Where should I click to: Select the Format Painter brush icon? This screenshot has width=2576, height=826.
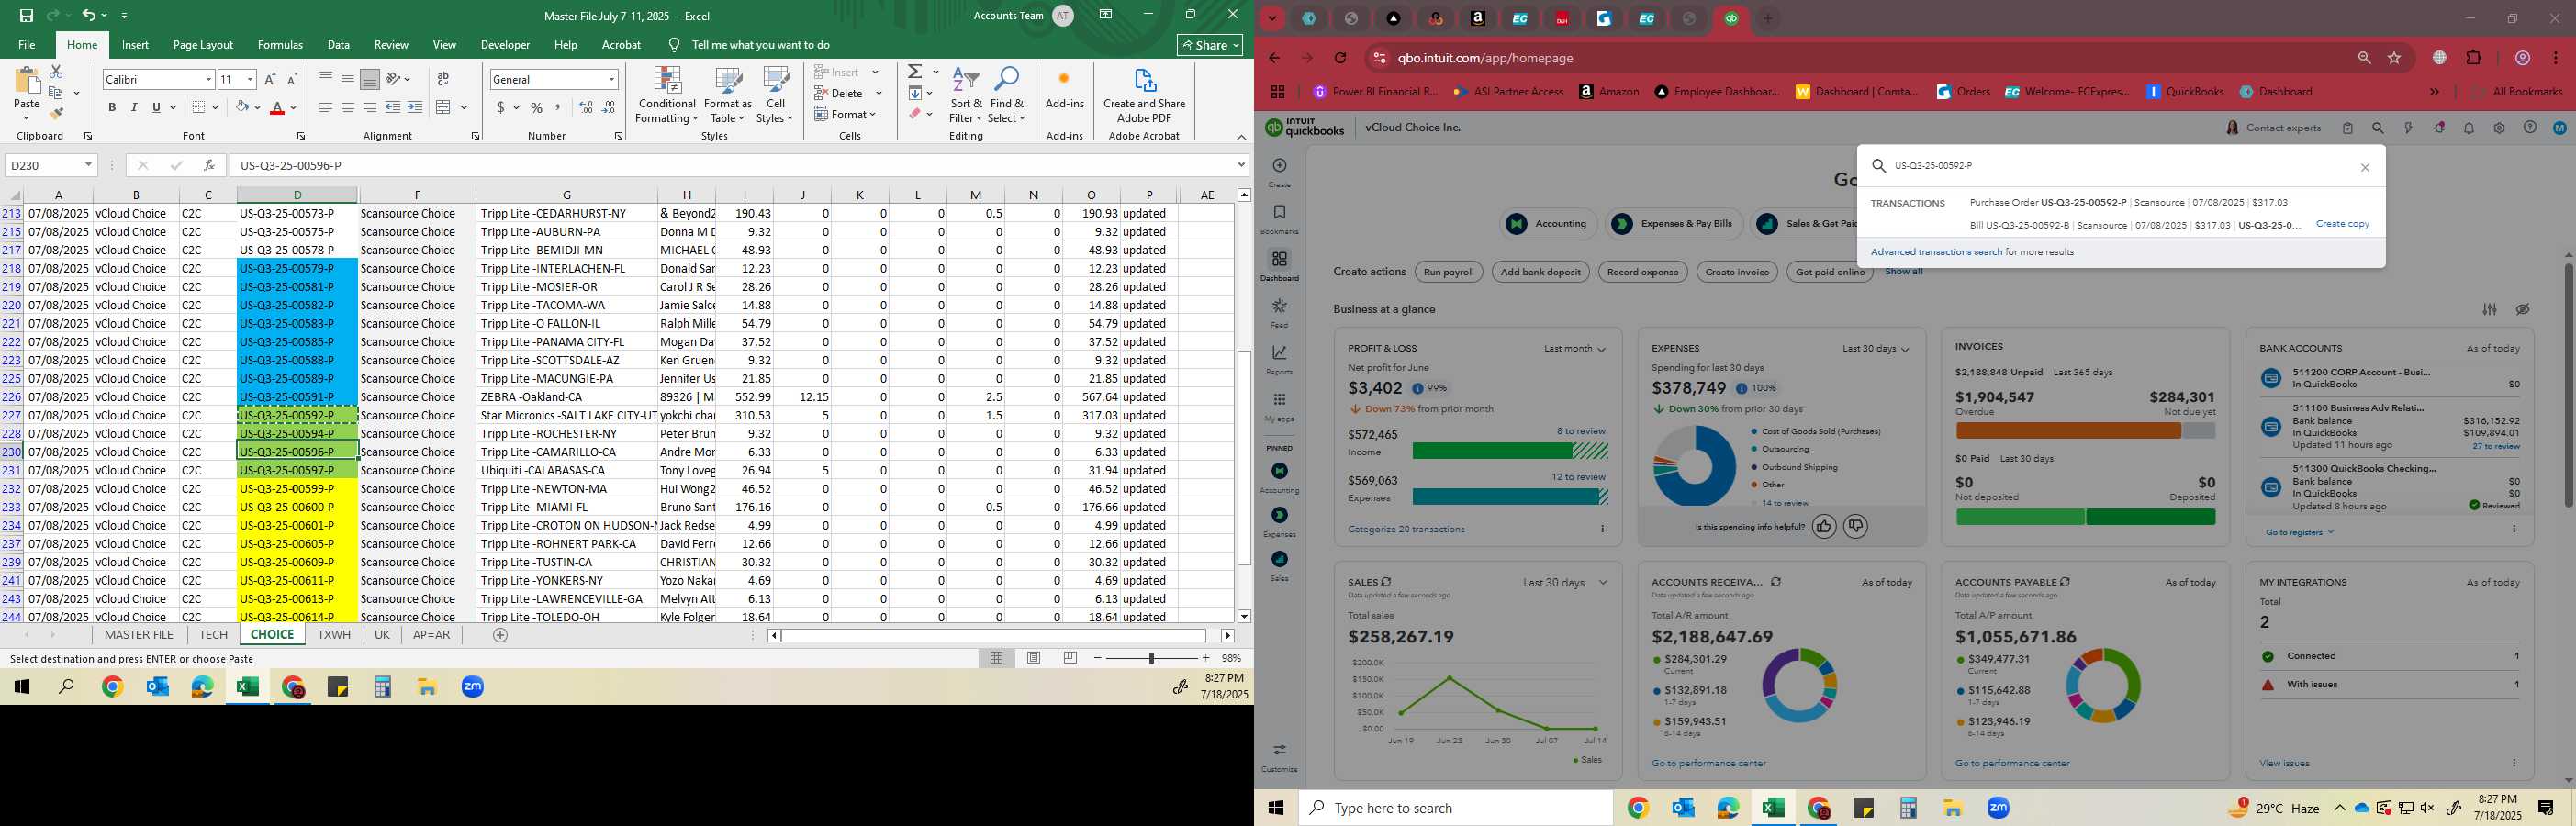pos(56,114)
